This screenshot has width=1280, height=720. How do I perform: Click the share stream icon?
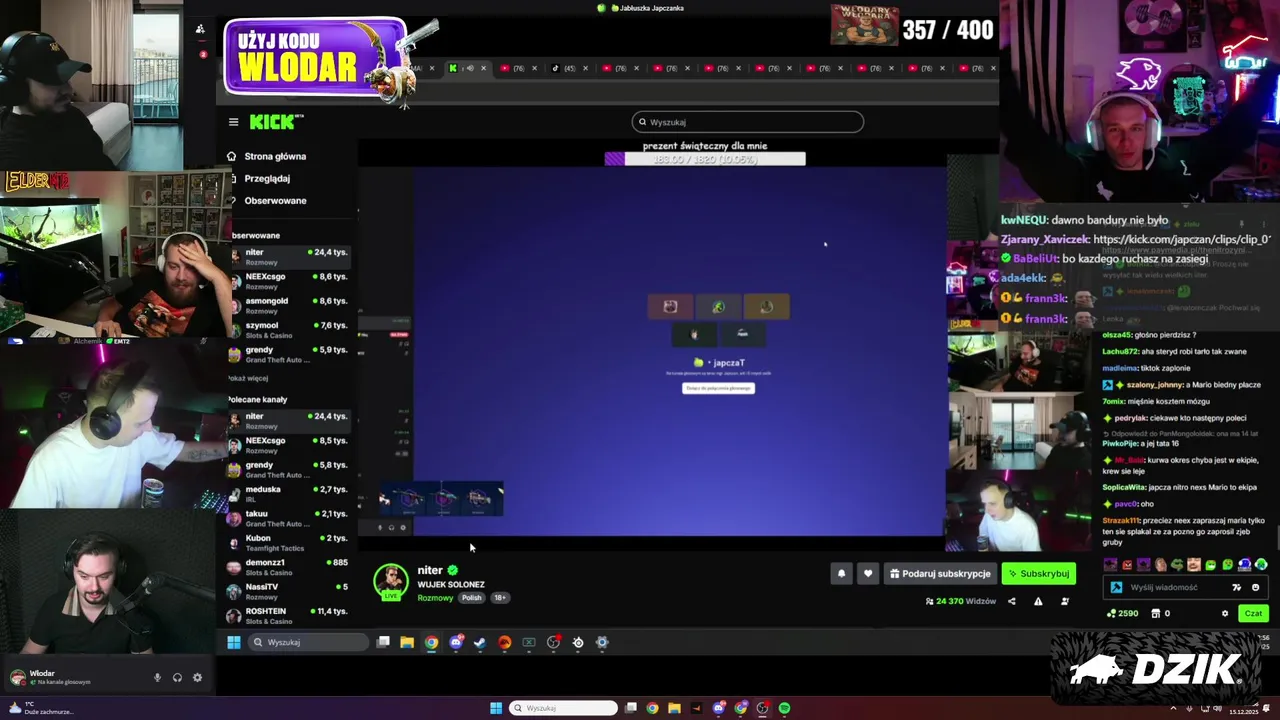1011,601
